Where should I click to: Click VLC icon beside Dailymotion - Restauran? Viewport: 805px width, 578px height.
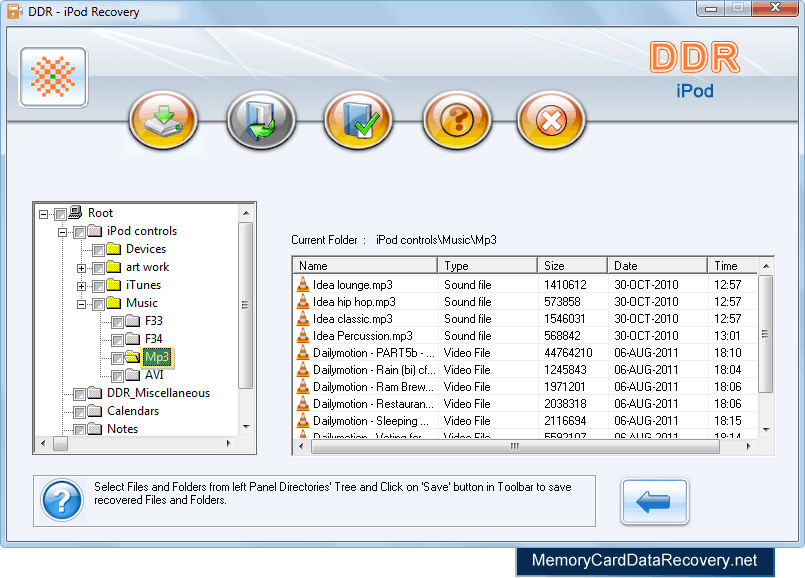303,403
